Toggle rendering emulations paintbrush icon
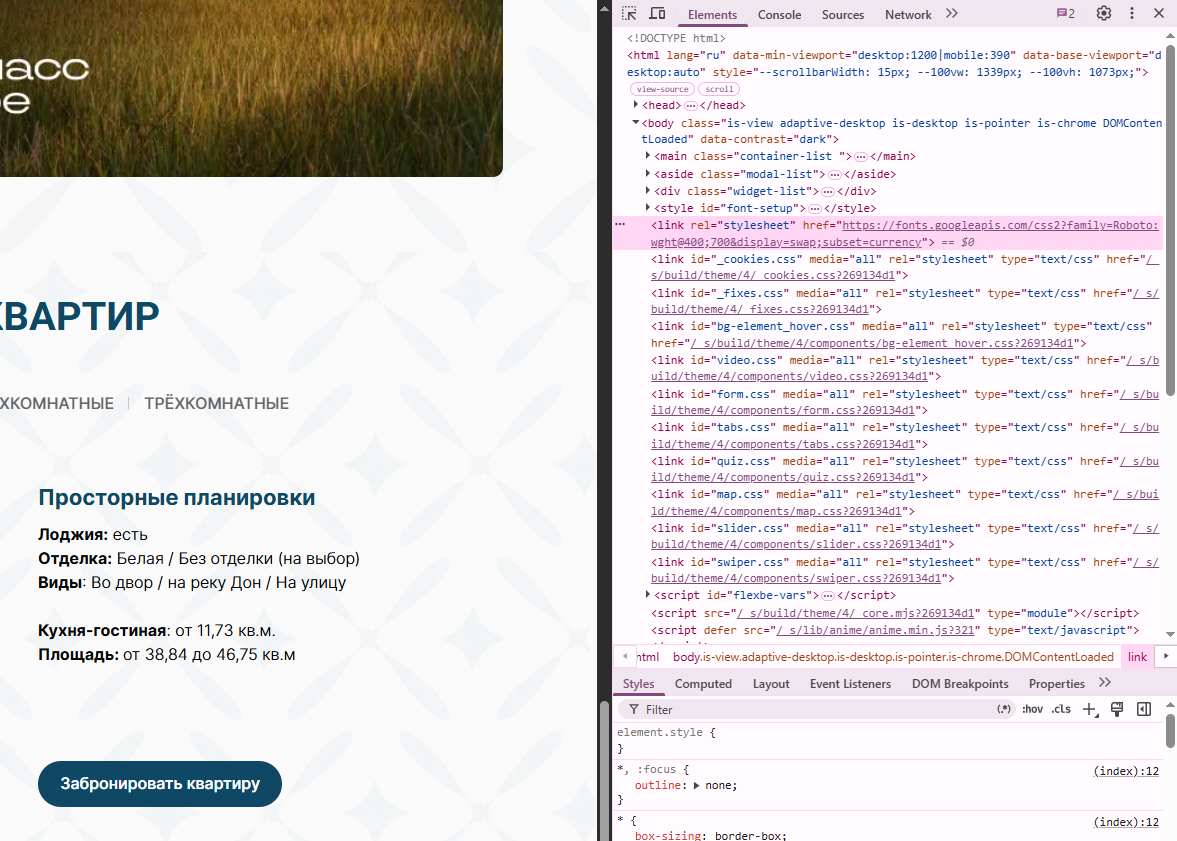Screen dimensions: 1177x841 point(1117,709)
